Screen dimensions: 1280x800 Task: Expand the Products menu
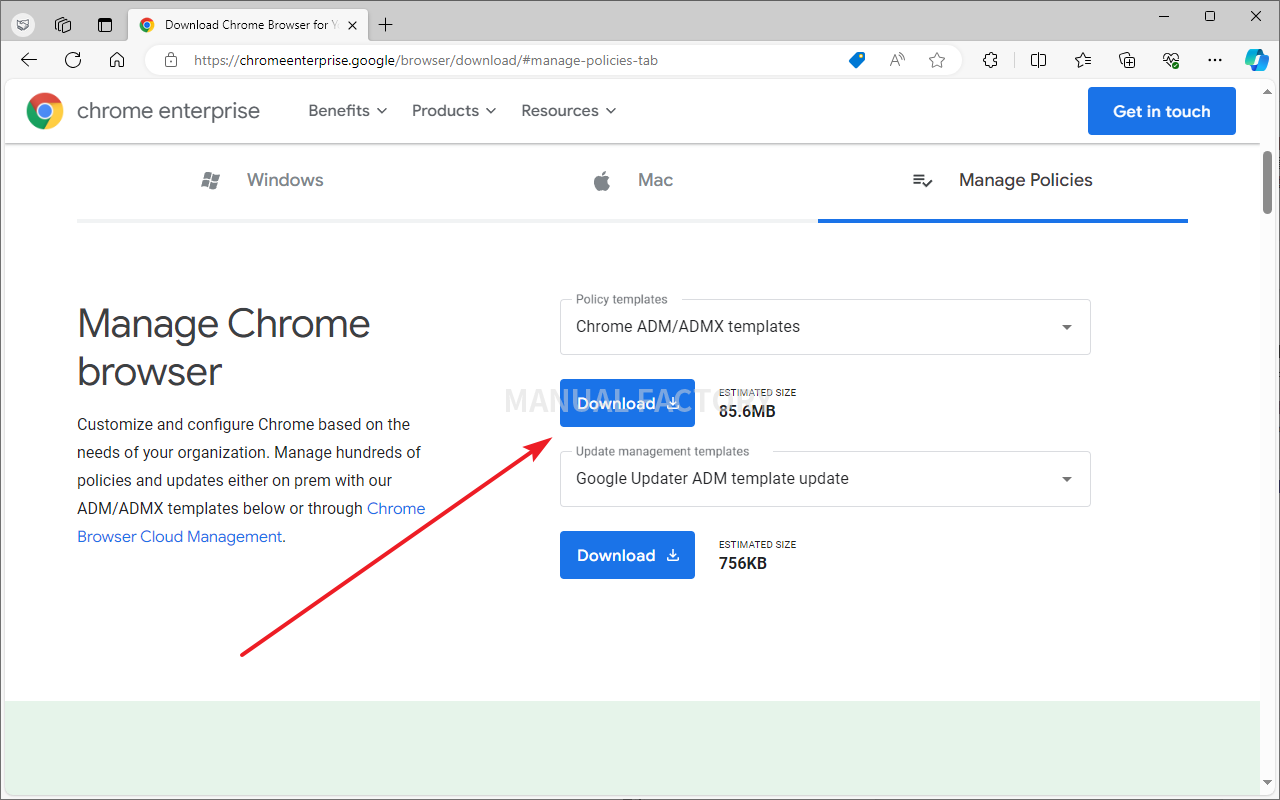(x=454, y=111)
